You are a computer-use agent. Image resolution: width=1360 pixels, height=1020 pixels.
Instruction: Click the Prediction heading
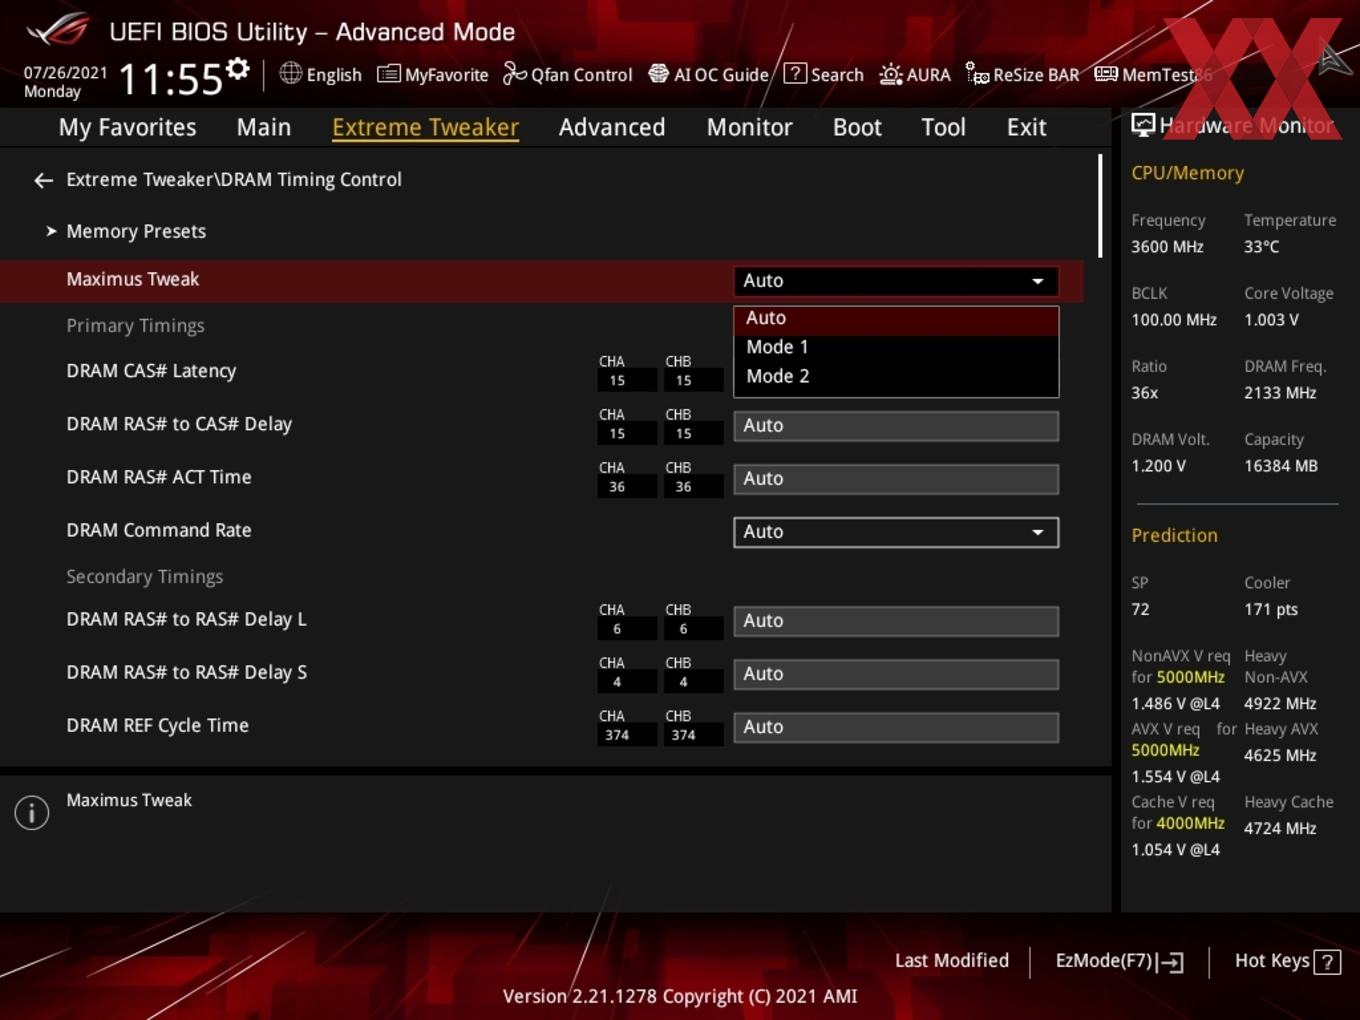pos(1174,535)
